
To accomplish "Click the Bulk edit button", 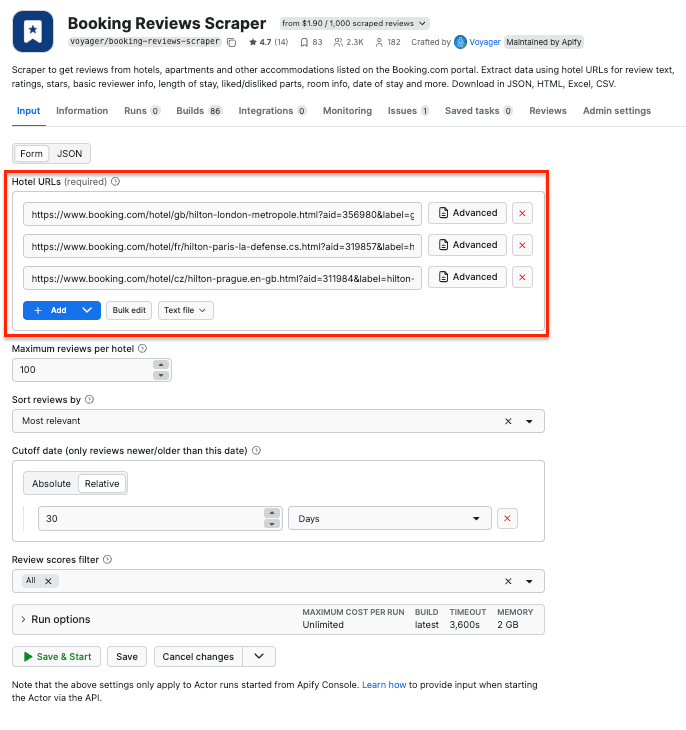I will pyautogui.click(x=129, y=310).
